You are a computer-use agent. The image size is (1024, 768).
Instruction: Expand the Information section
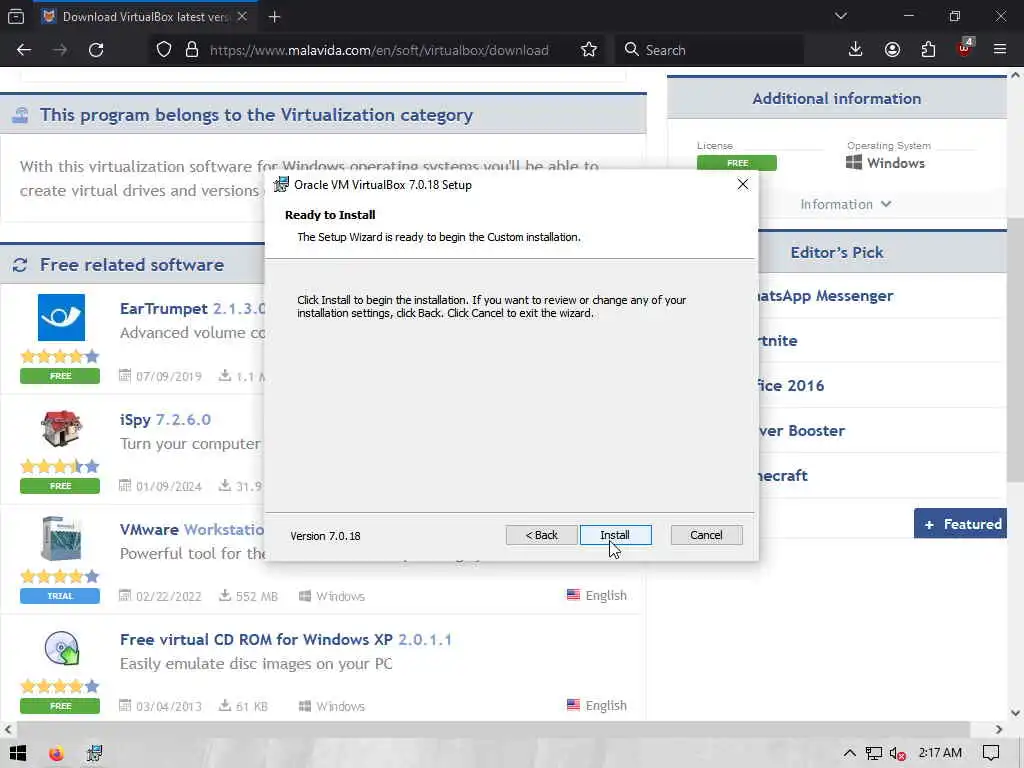846,204
